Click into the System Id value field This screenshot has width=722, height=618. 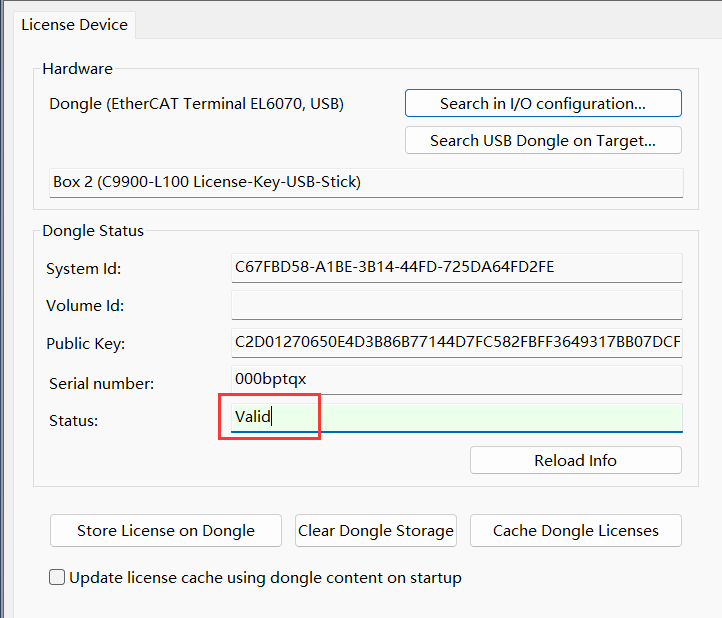pos(457,268)
